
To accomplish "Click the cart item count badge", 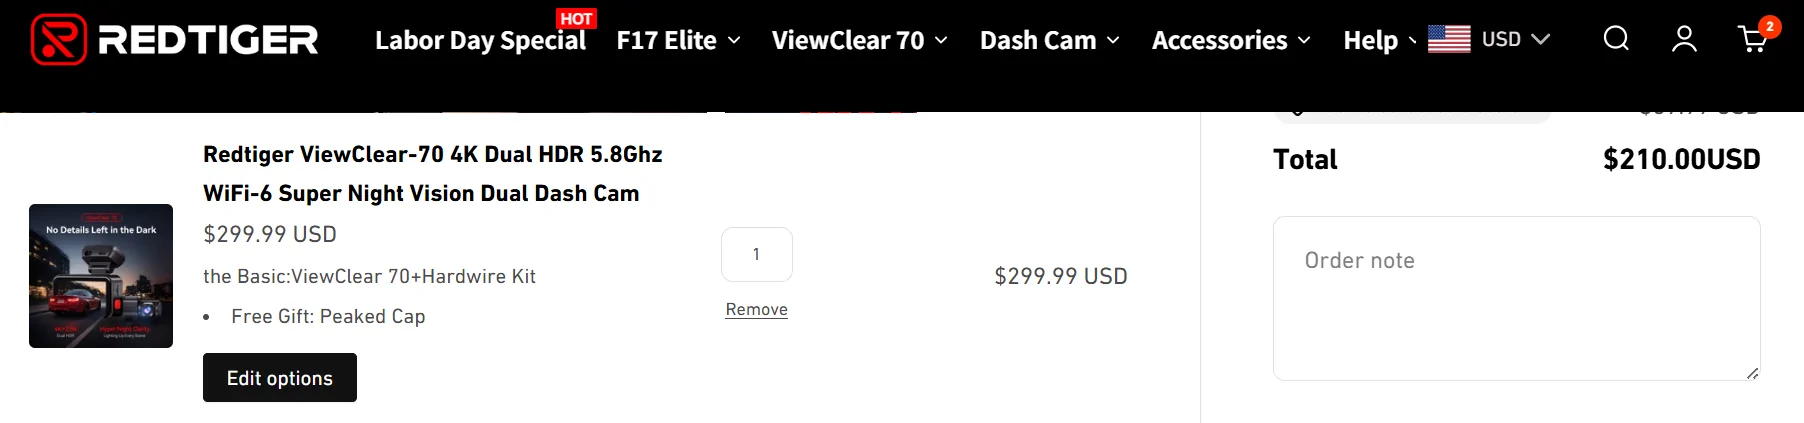I will [1769, 27].
